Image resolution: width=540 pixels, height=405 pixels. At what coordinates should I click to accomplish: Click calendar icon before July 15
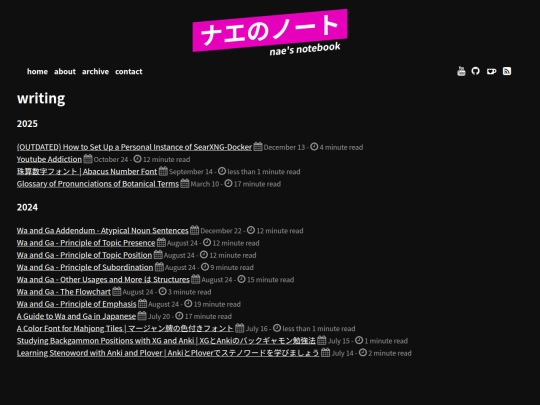(x=322, y=340)
